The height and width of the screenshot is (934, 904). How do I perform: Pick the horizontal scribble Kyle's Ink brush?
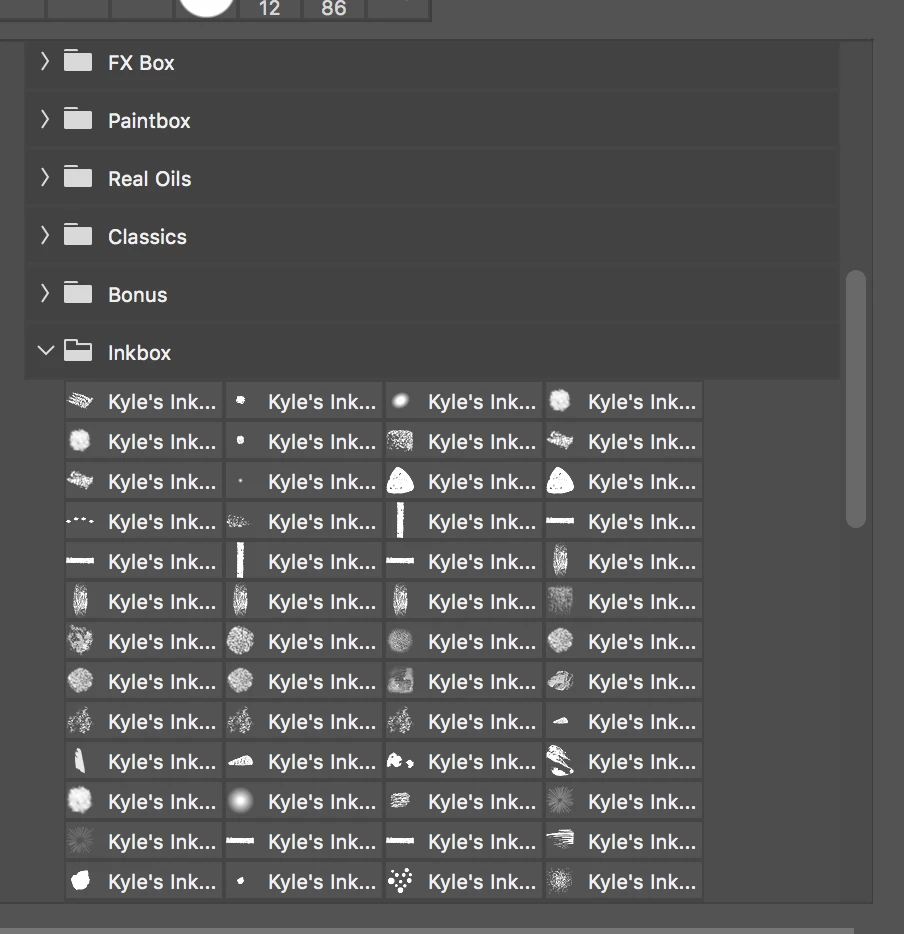[464, 801]
